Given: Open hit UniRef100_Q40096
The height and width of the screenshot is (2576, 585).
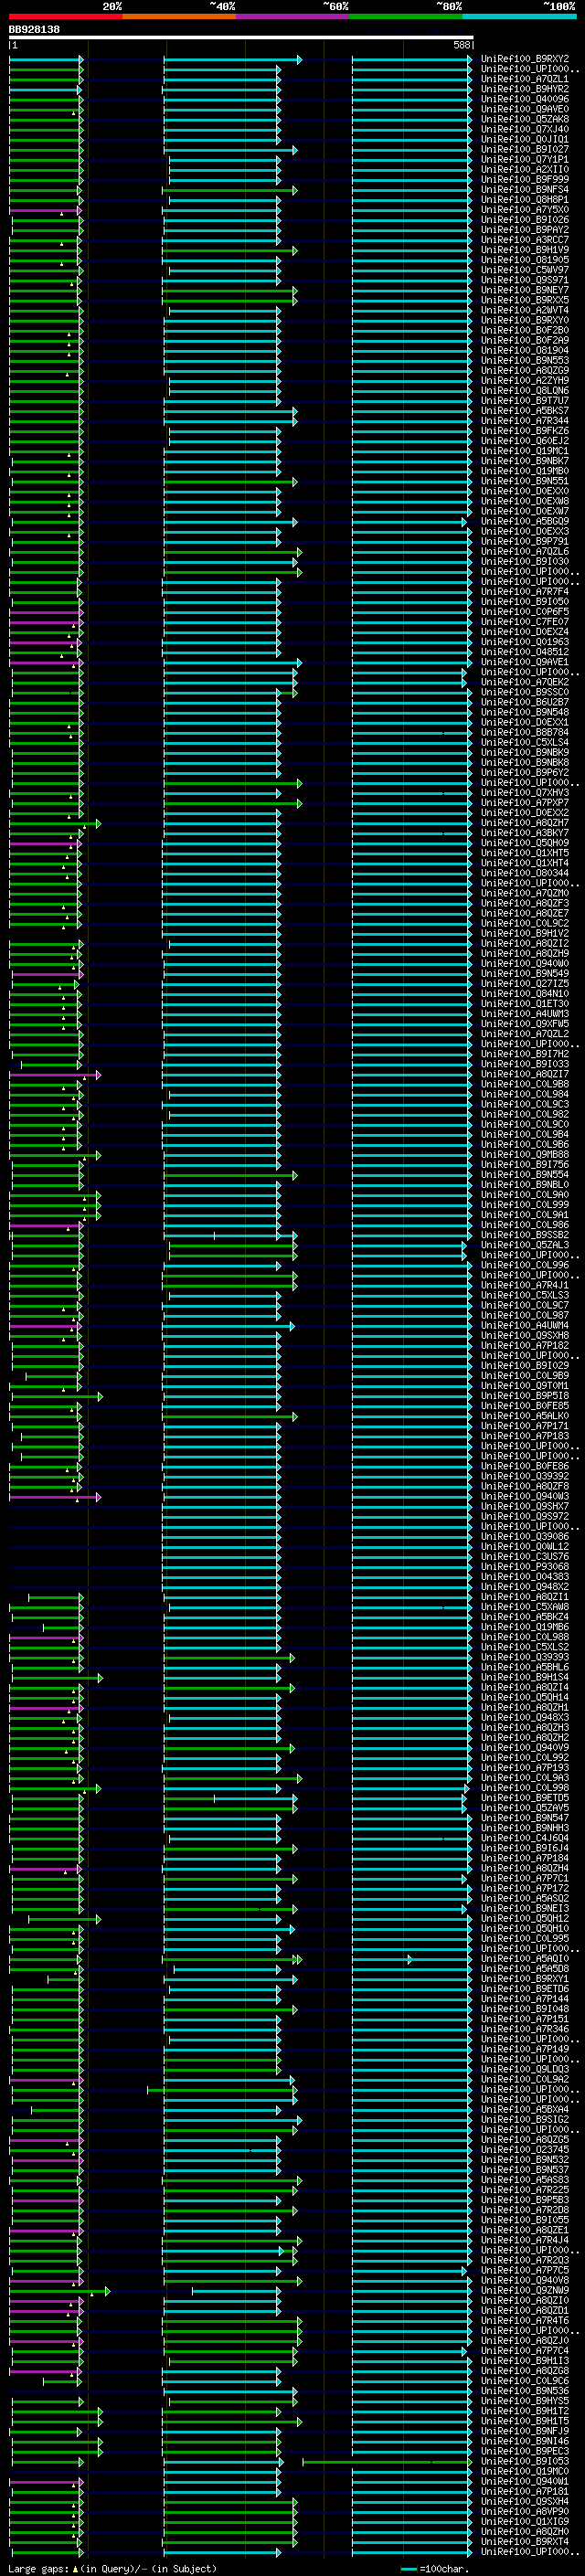Looking at the screenshot, I should (525, 99).
